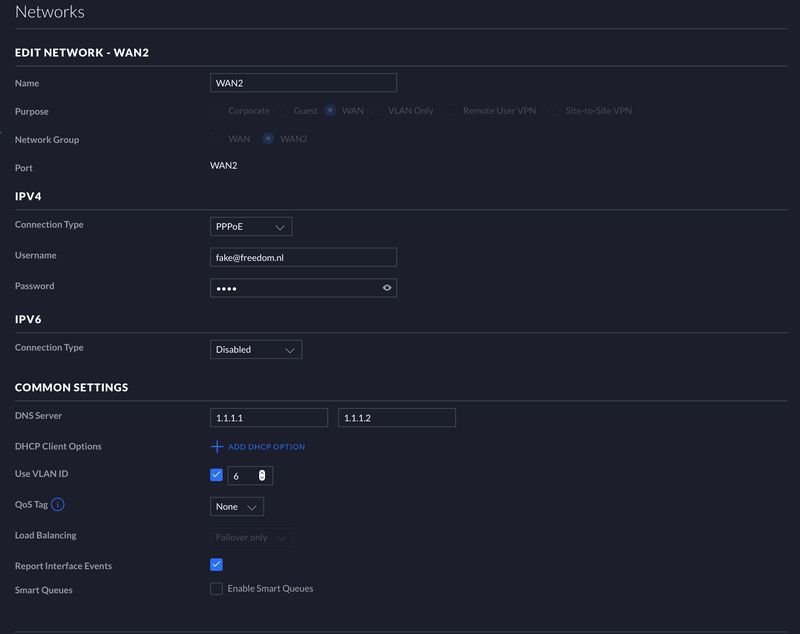This screenshot has height=634, width=800.
Task: Click the IPV4 section heading
Action: point(28,196)
